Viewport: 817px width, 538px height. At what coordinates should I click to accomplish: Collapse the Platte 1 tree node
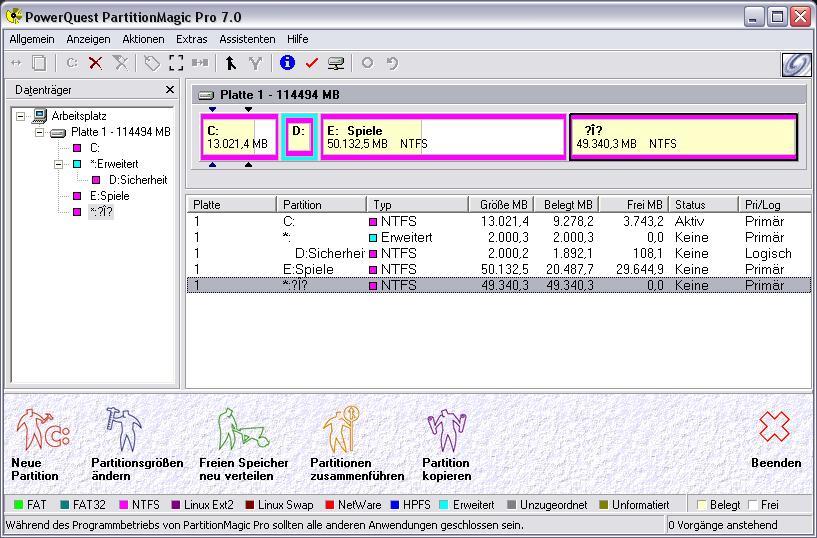(40, 132)
